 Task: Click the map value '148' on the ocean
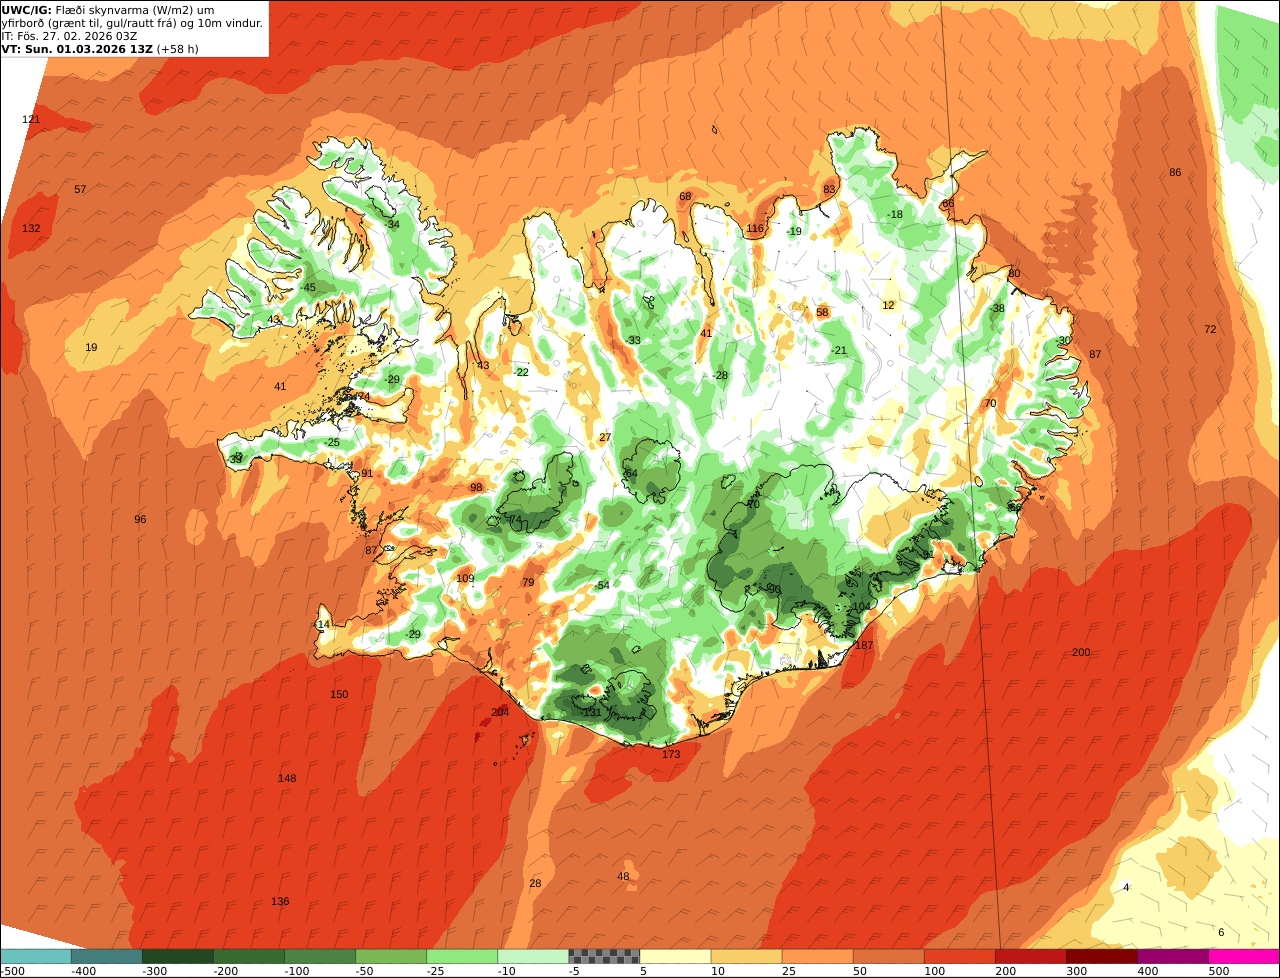pyautogui.click(x=287, y=778)
